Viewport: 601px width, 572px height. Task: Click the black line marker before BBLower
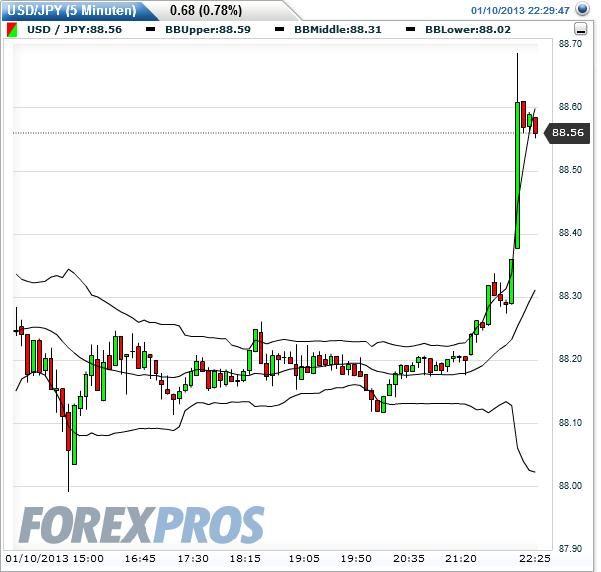coord(411,29)
